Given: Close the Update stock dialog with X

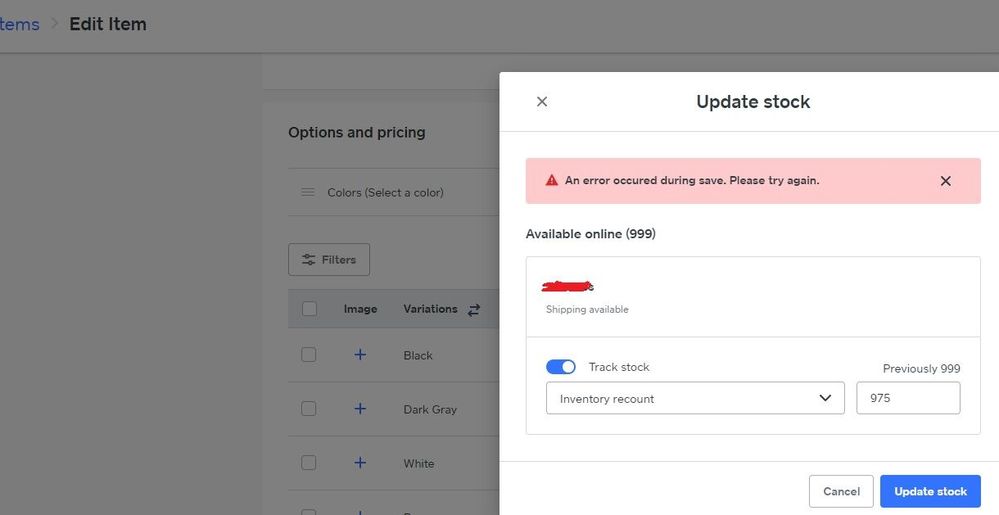Looking at the screenshot, I should pos(542,102).
